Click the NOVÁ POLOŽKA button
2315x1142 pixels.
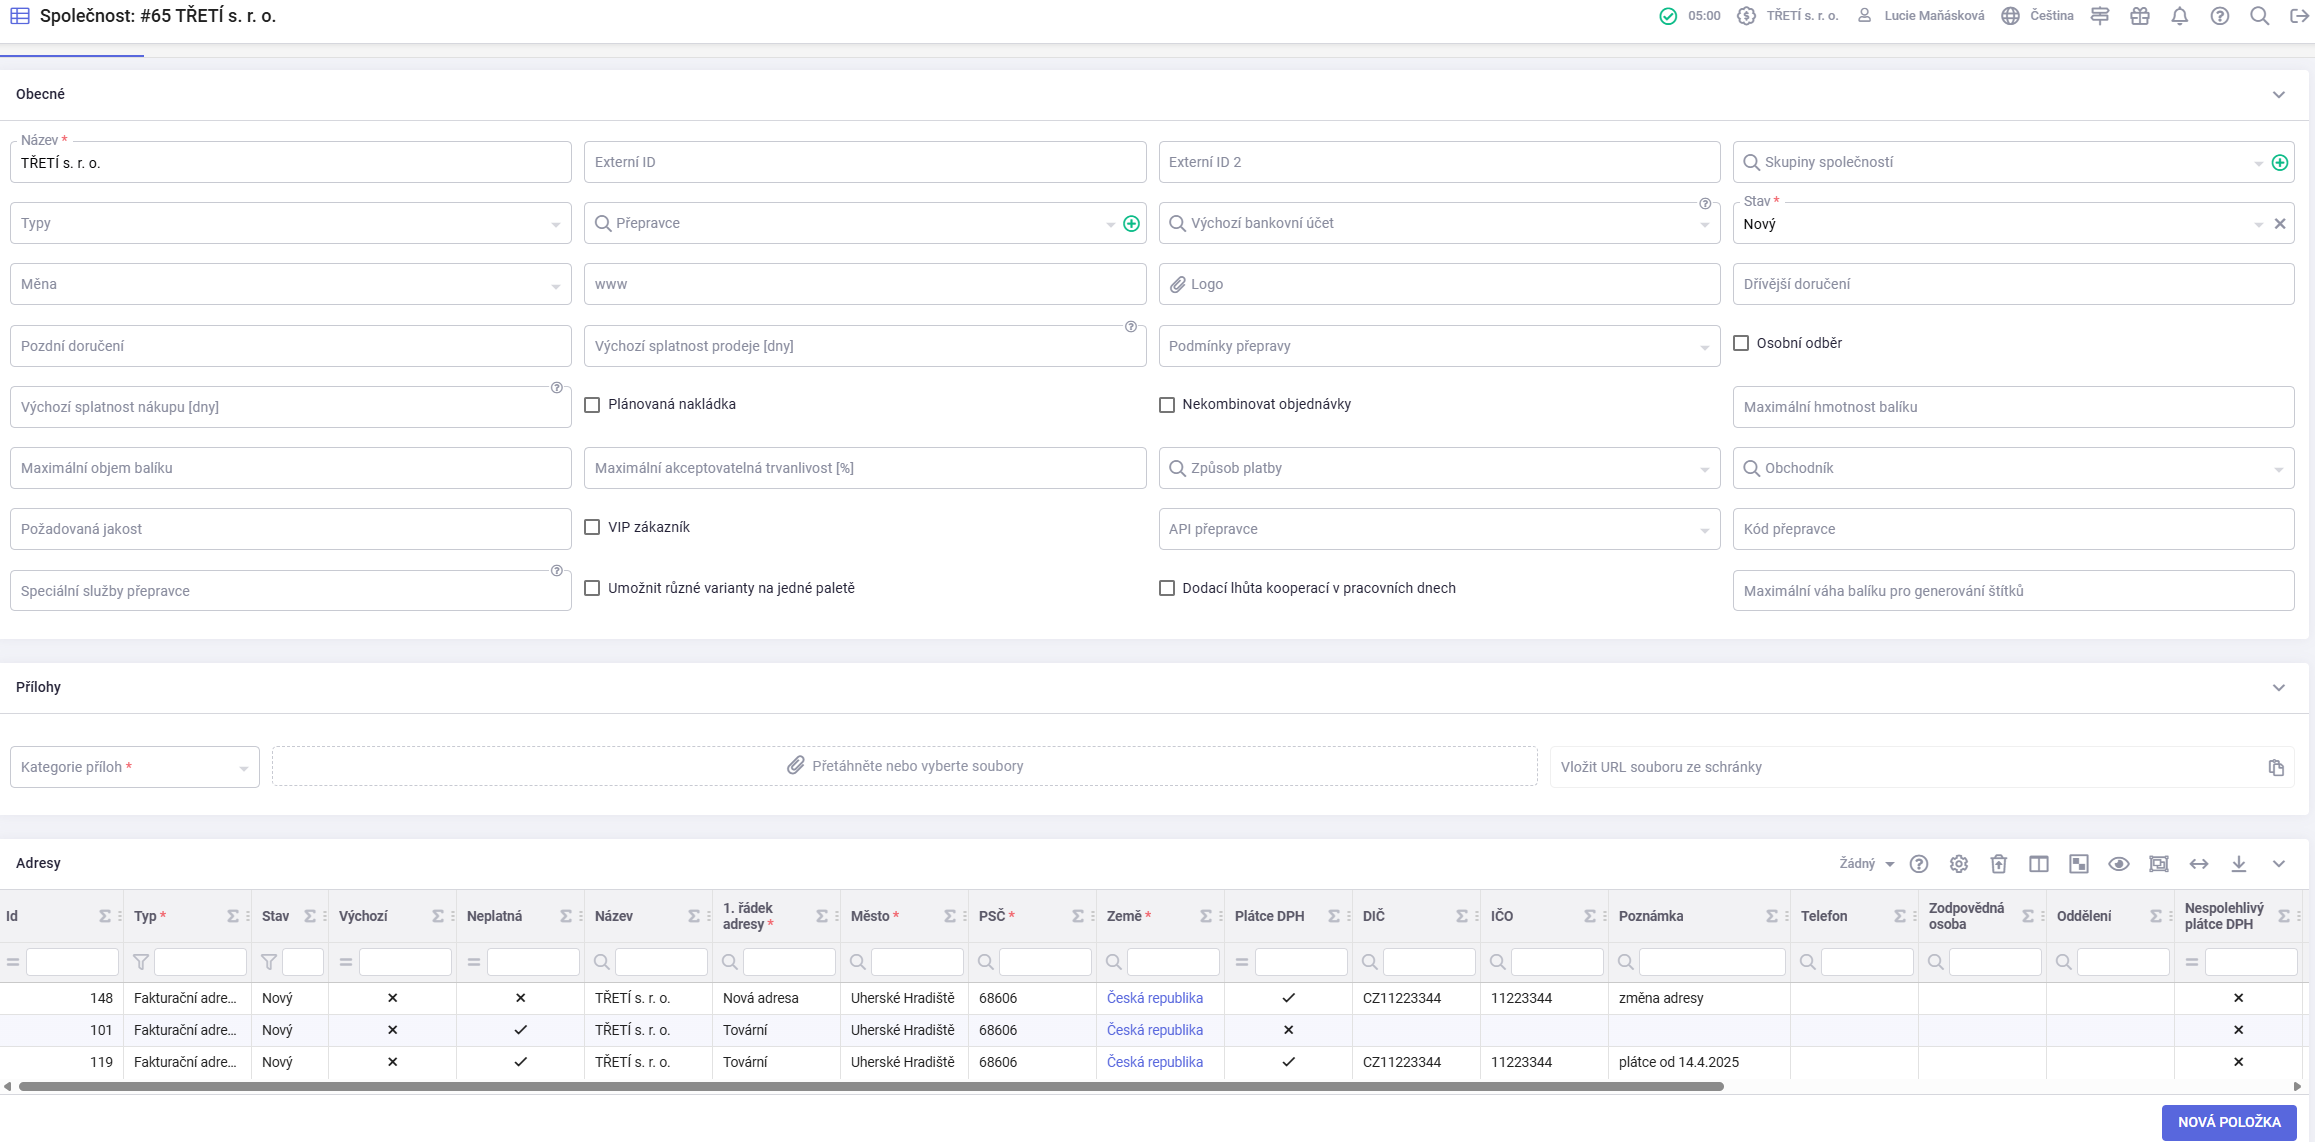(x=2228, y=1122)
